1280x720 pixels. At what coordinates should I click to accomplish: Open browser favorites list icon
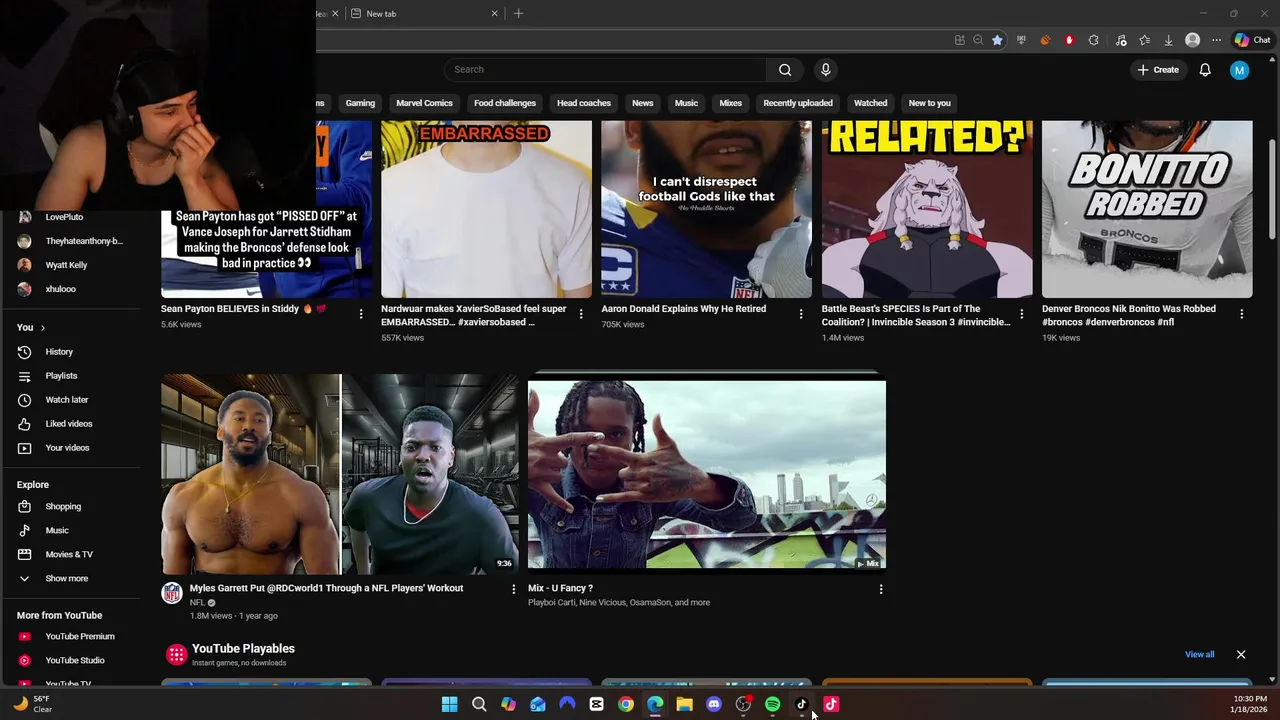click(1144, 40)
